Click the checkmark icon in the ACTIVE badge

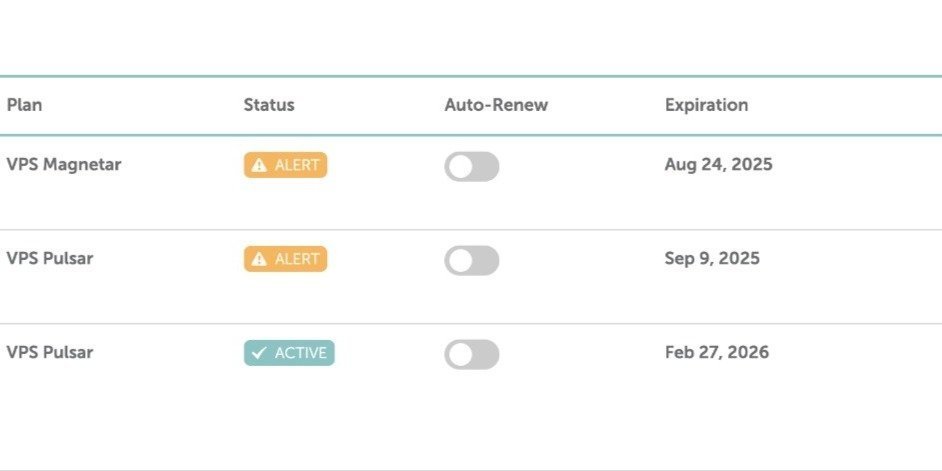point(259,353)
